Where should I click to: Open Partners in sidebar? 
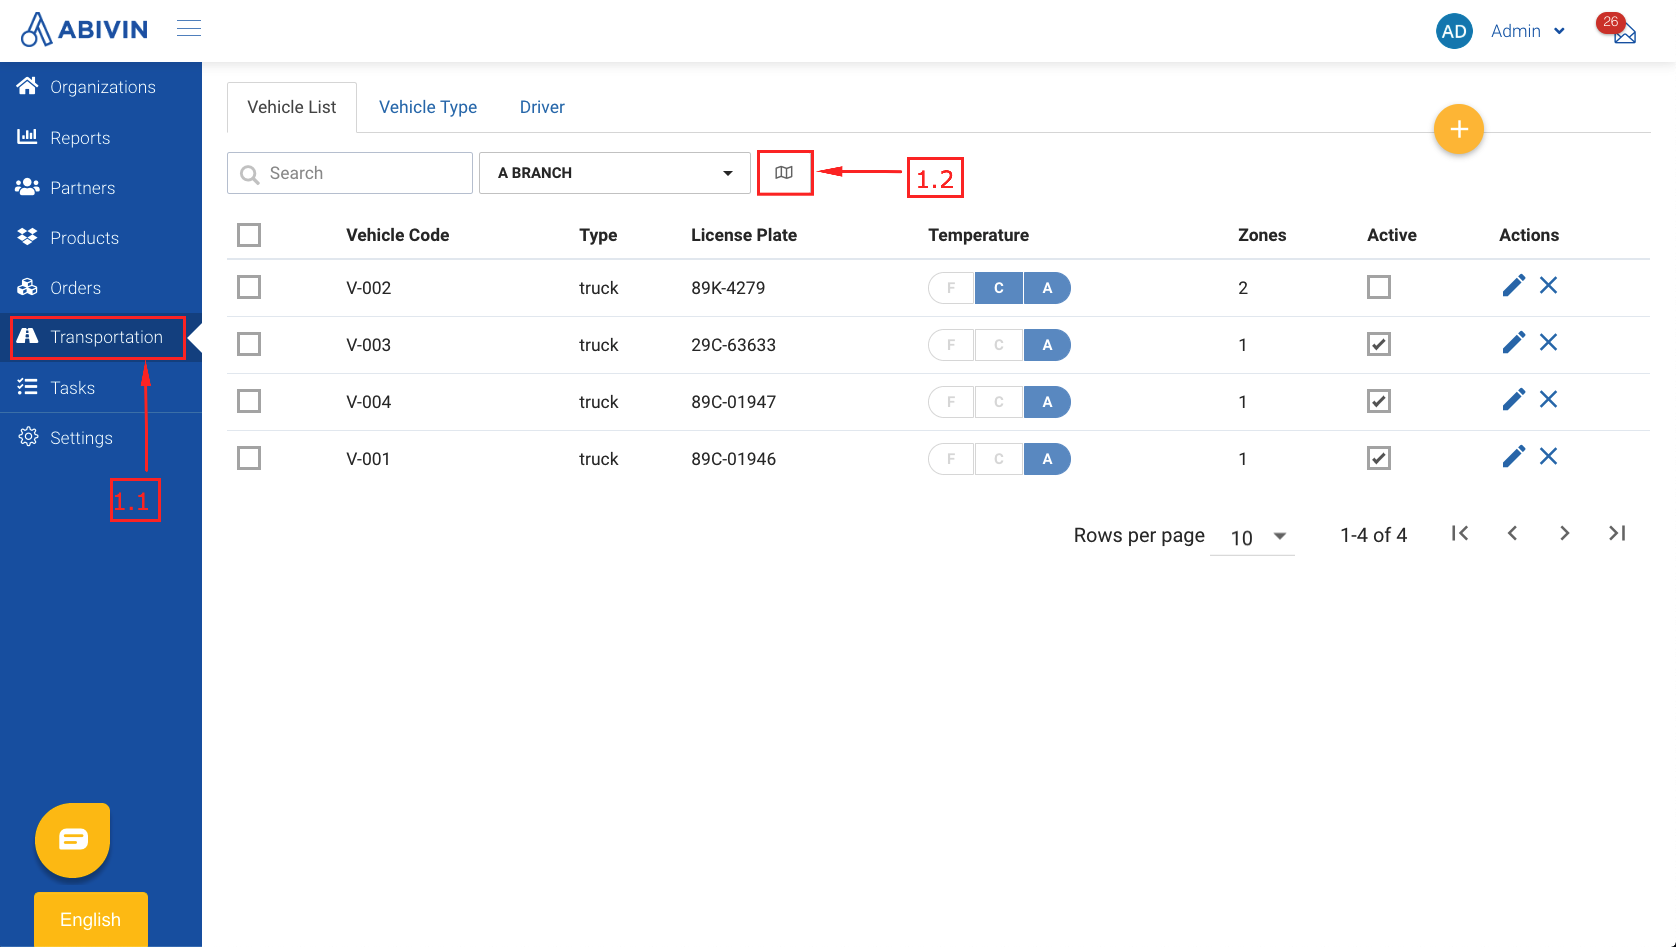point(101,187)
